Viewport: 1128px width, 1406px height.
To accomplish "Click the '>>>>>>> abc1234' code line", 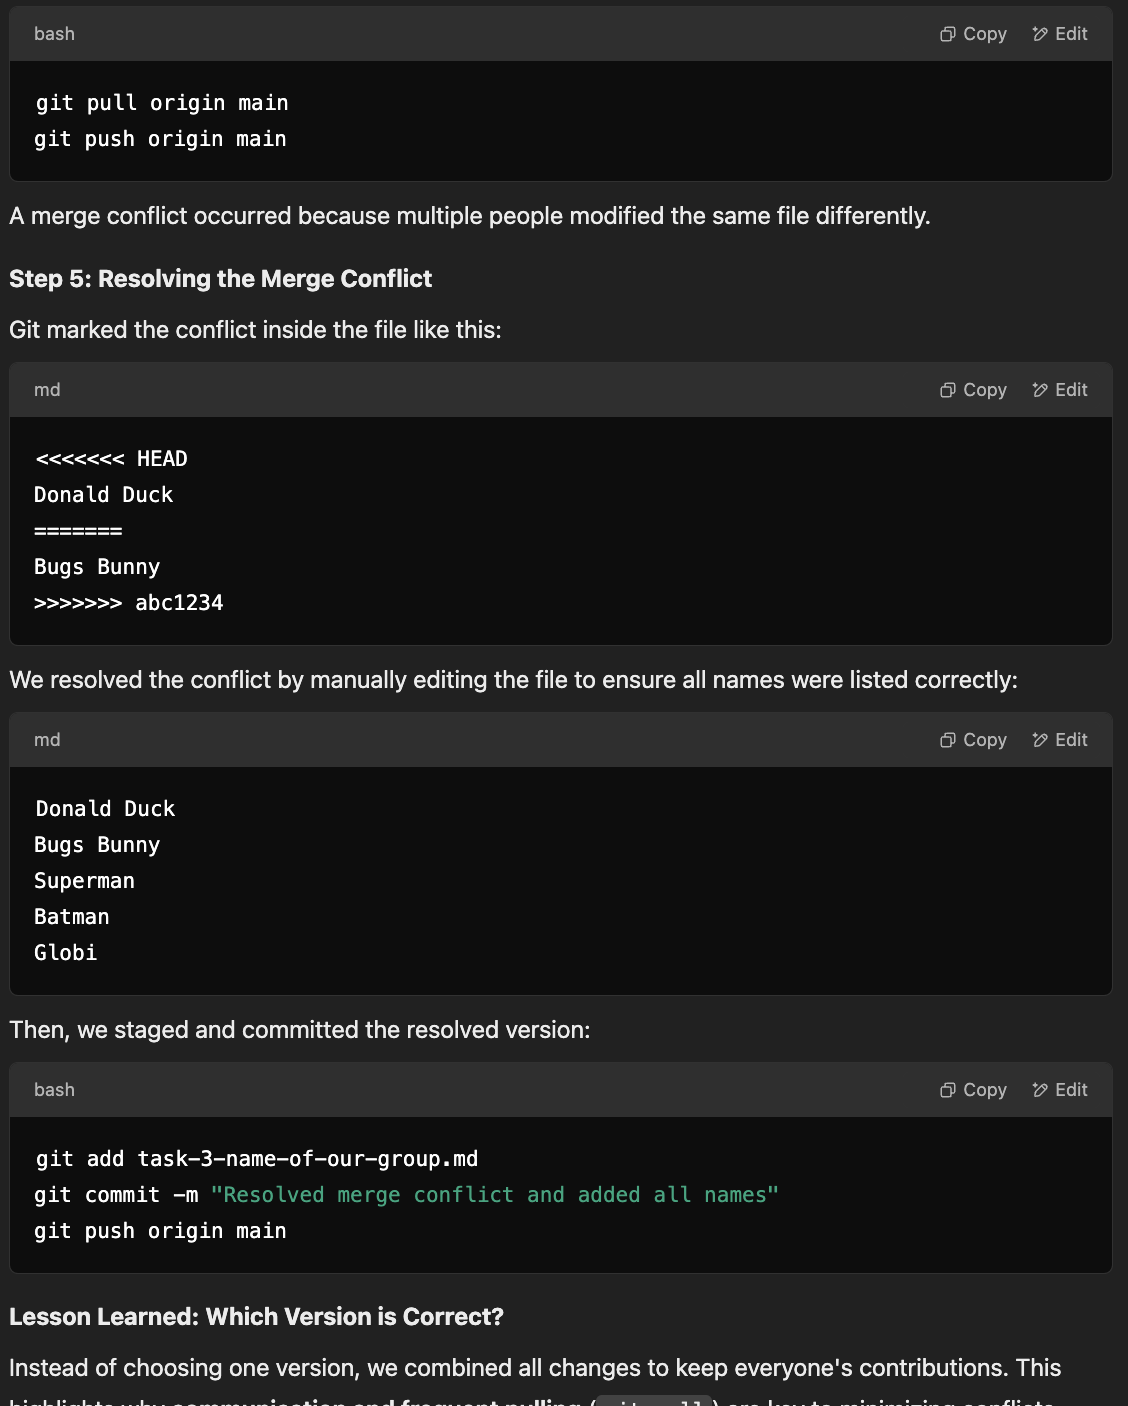I will tap(129, 603).
